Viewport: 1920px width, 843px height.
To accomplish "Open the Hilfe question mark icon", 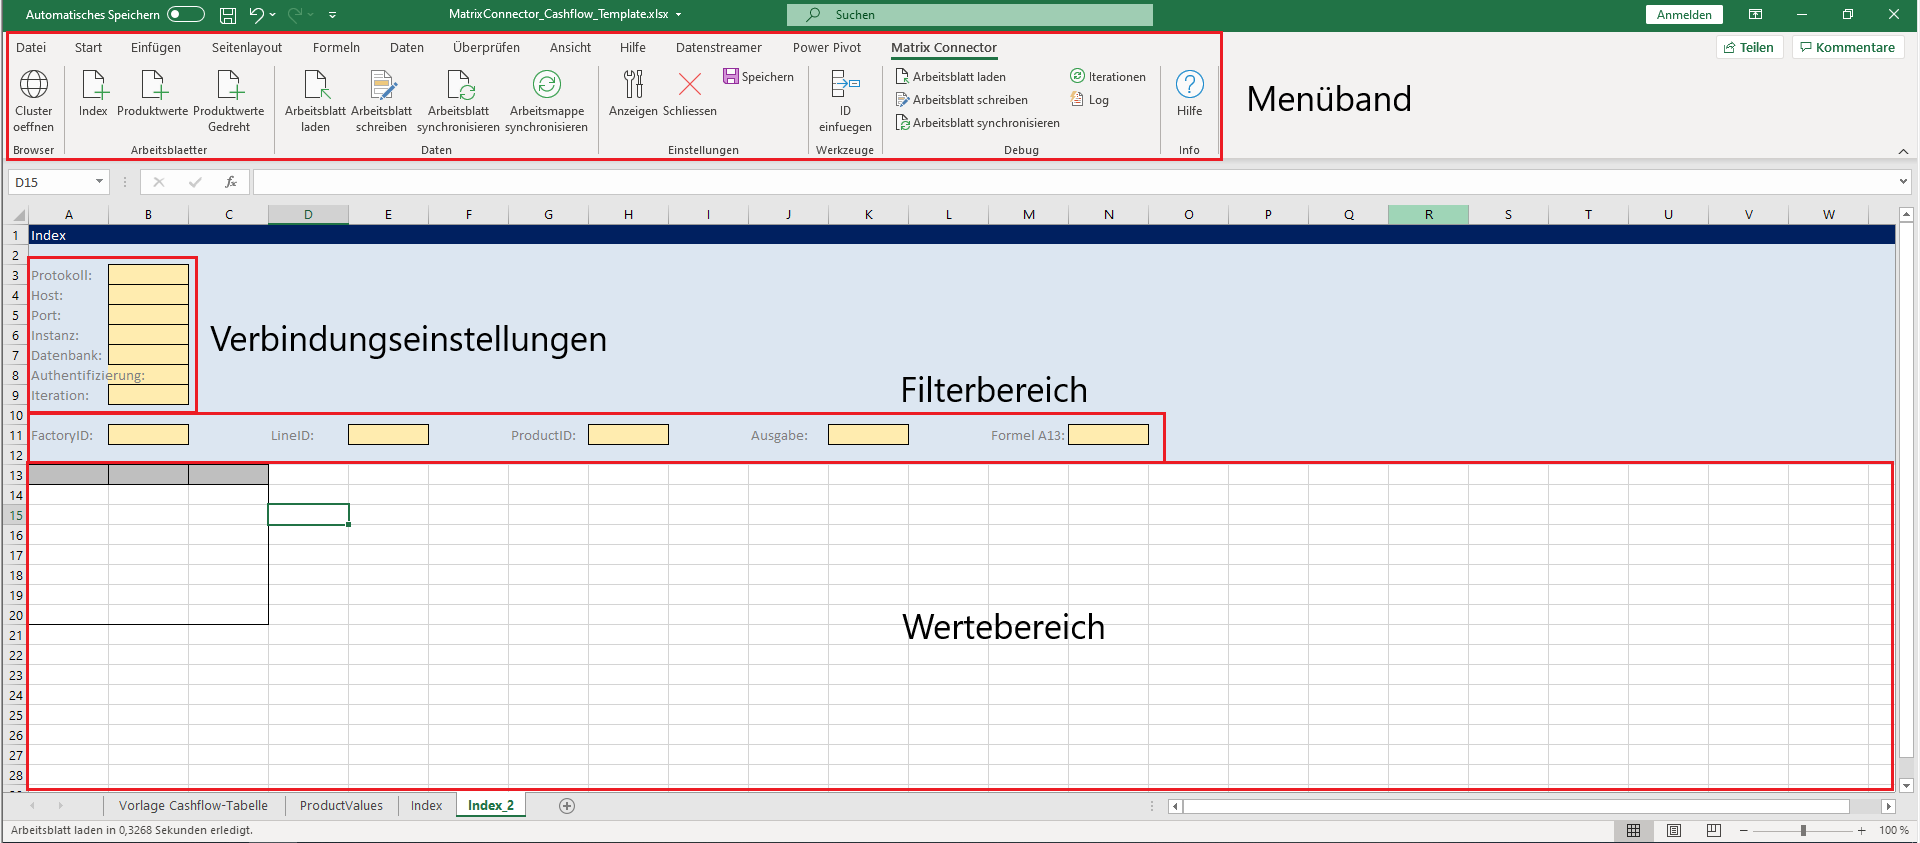I will point(1189,86).
